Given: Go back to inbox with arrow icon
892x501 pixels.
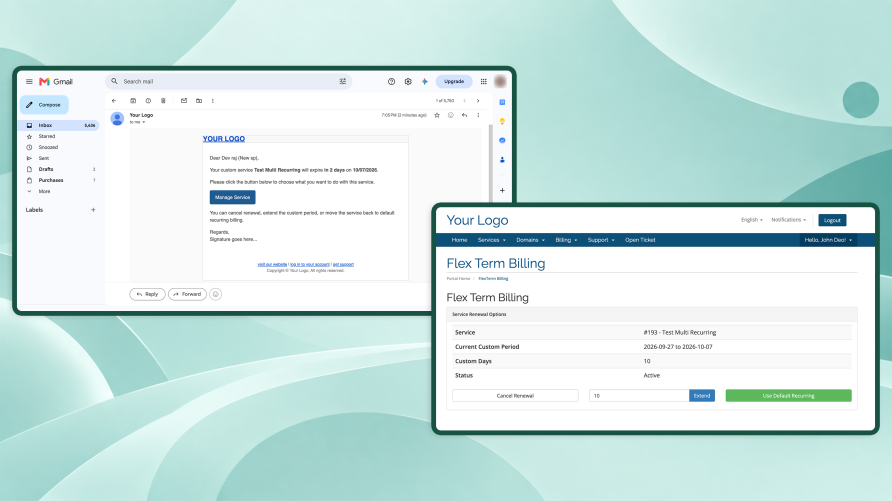Looking at the screenshot, I should click(114, 101).
